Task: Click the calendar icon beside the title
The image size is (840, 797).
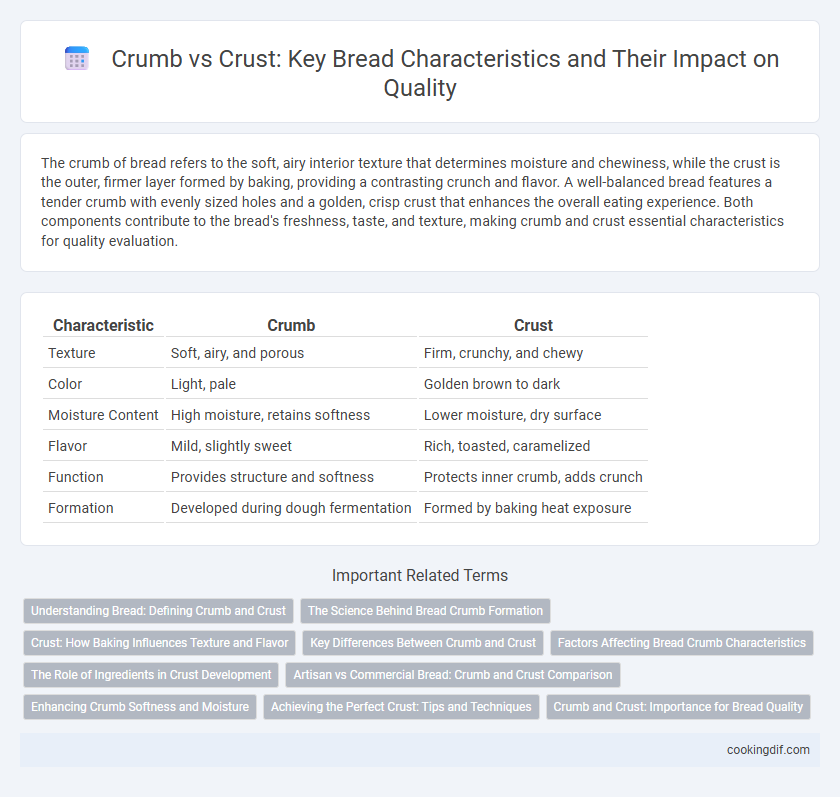Action: (x=77, y=58)
